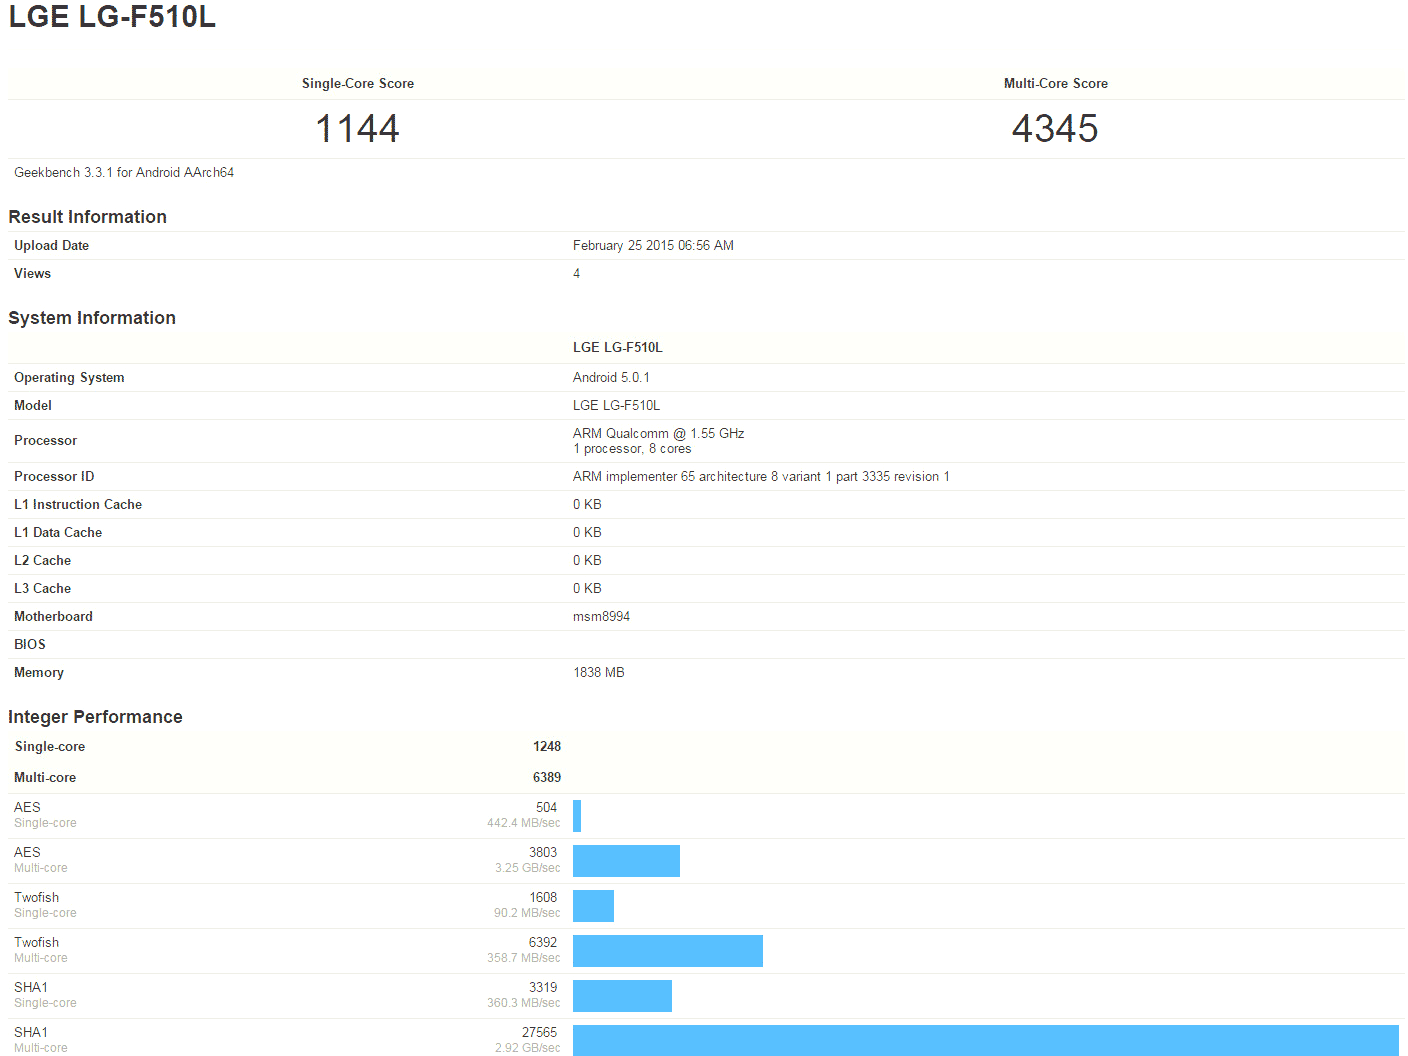Click the SHA1 multi-core result bar
This screenshot has width=1408, height=1056.
985,1040
